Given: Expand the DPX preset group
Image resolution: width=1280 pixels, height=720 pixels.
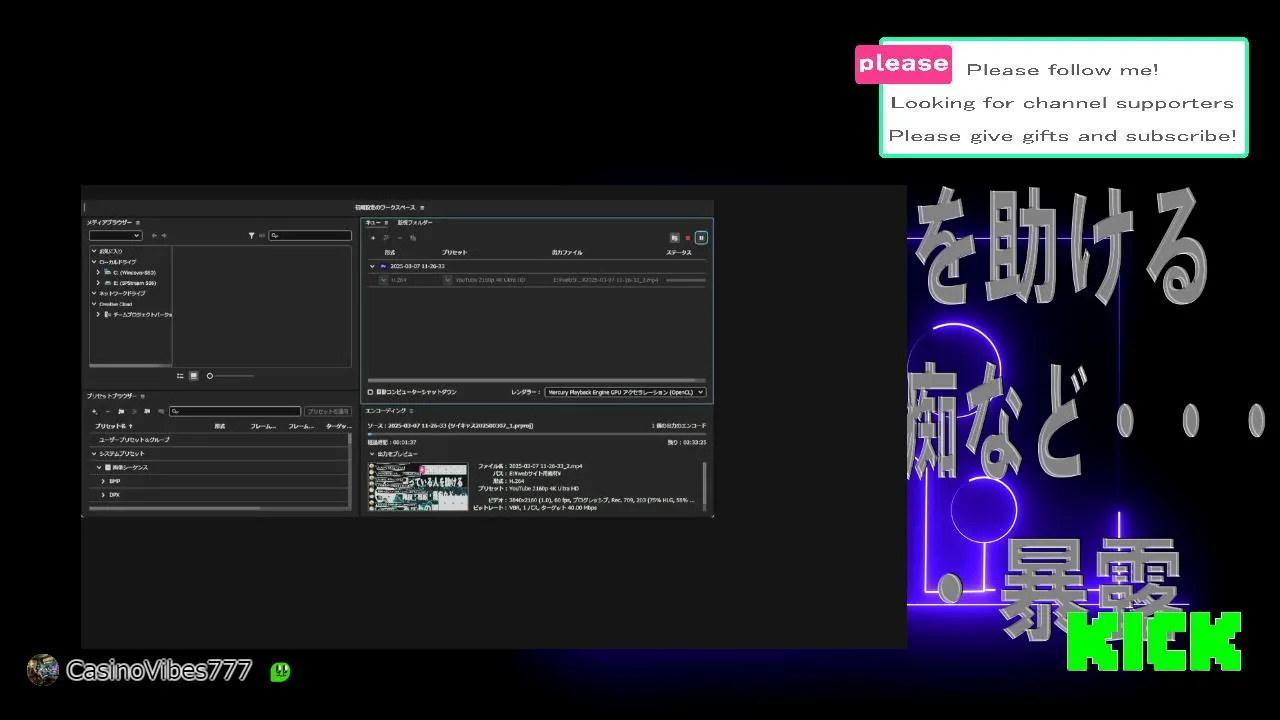Looking at the screenshot, I should [103, 495].
